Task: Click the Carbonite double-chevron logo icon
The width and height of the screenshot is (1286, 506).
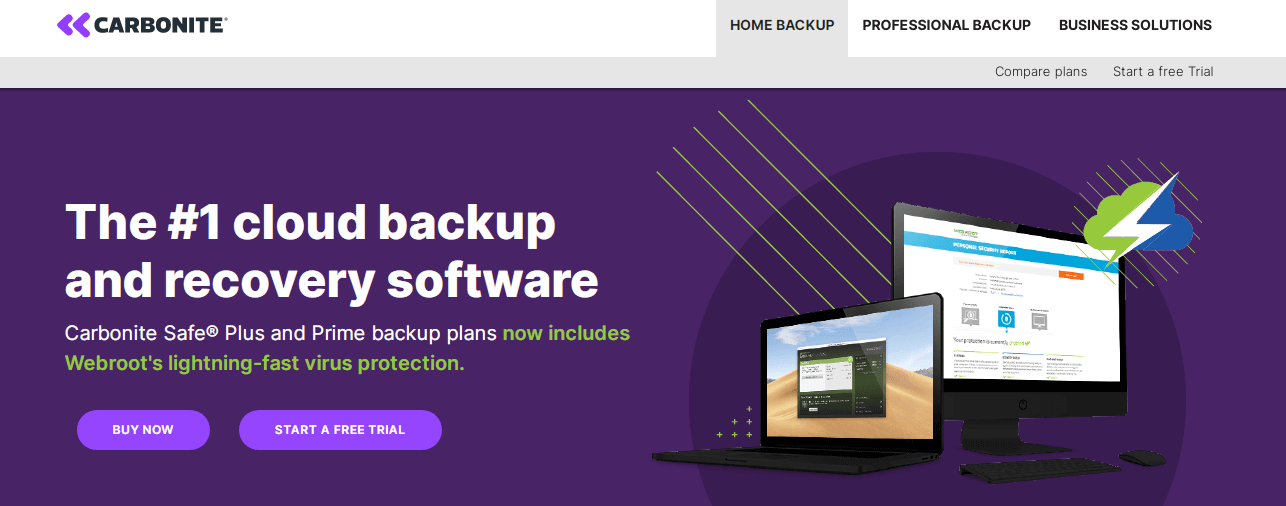Action: [74, 25]
